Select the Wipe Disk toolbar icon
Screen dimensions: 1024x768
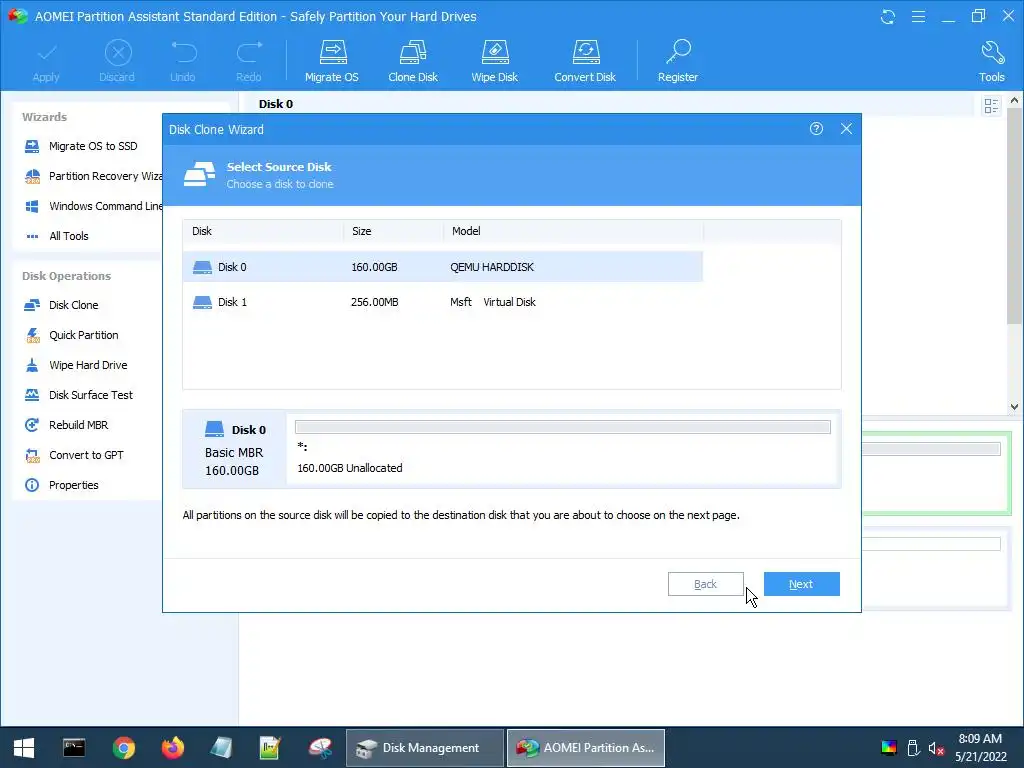click(x=494, y=61)
